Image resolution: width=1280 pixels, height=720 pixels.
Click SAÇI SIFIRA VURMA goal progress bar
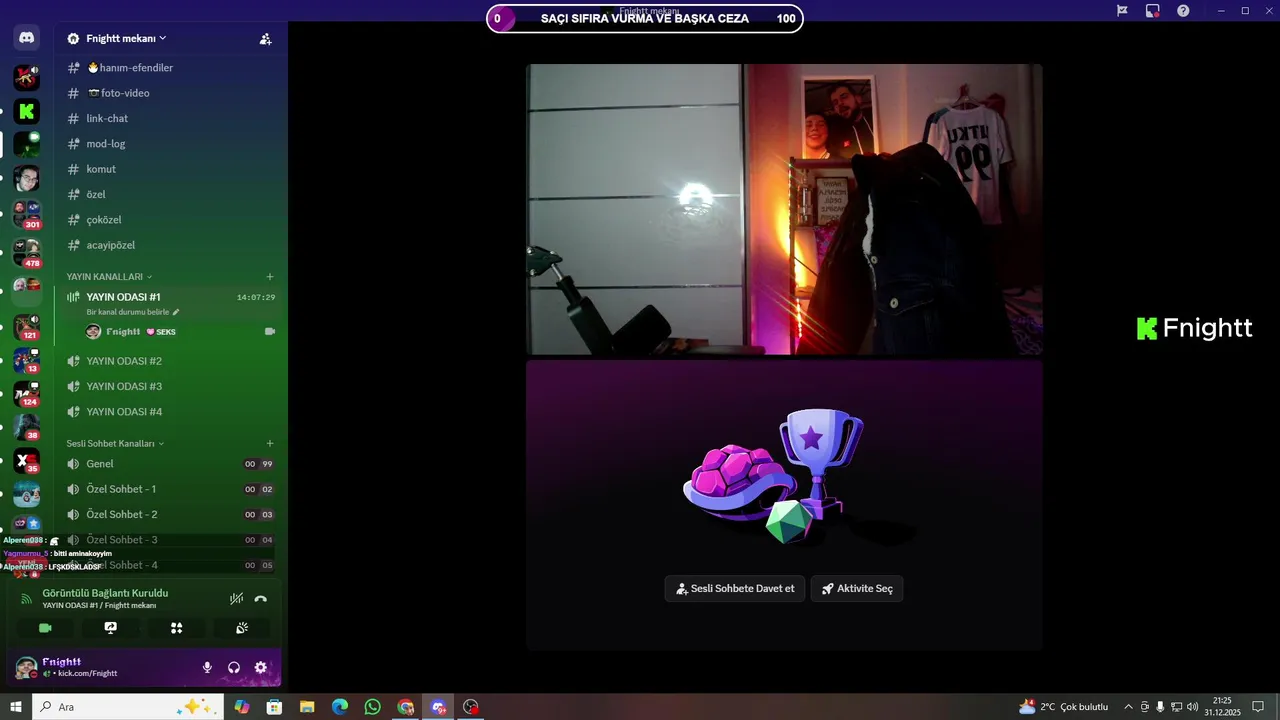point(645,18)
